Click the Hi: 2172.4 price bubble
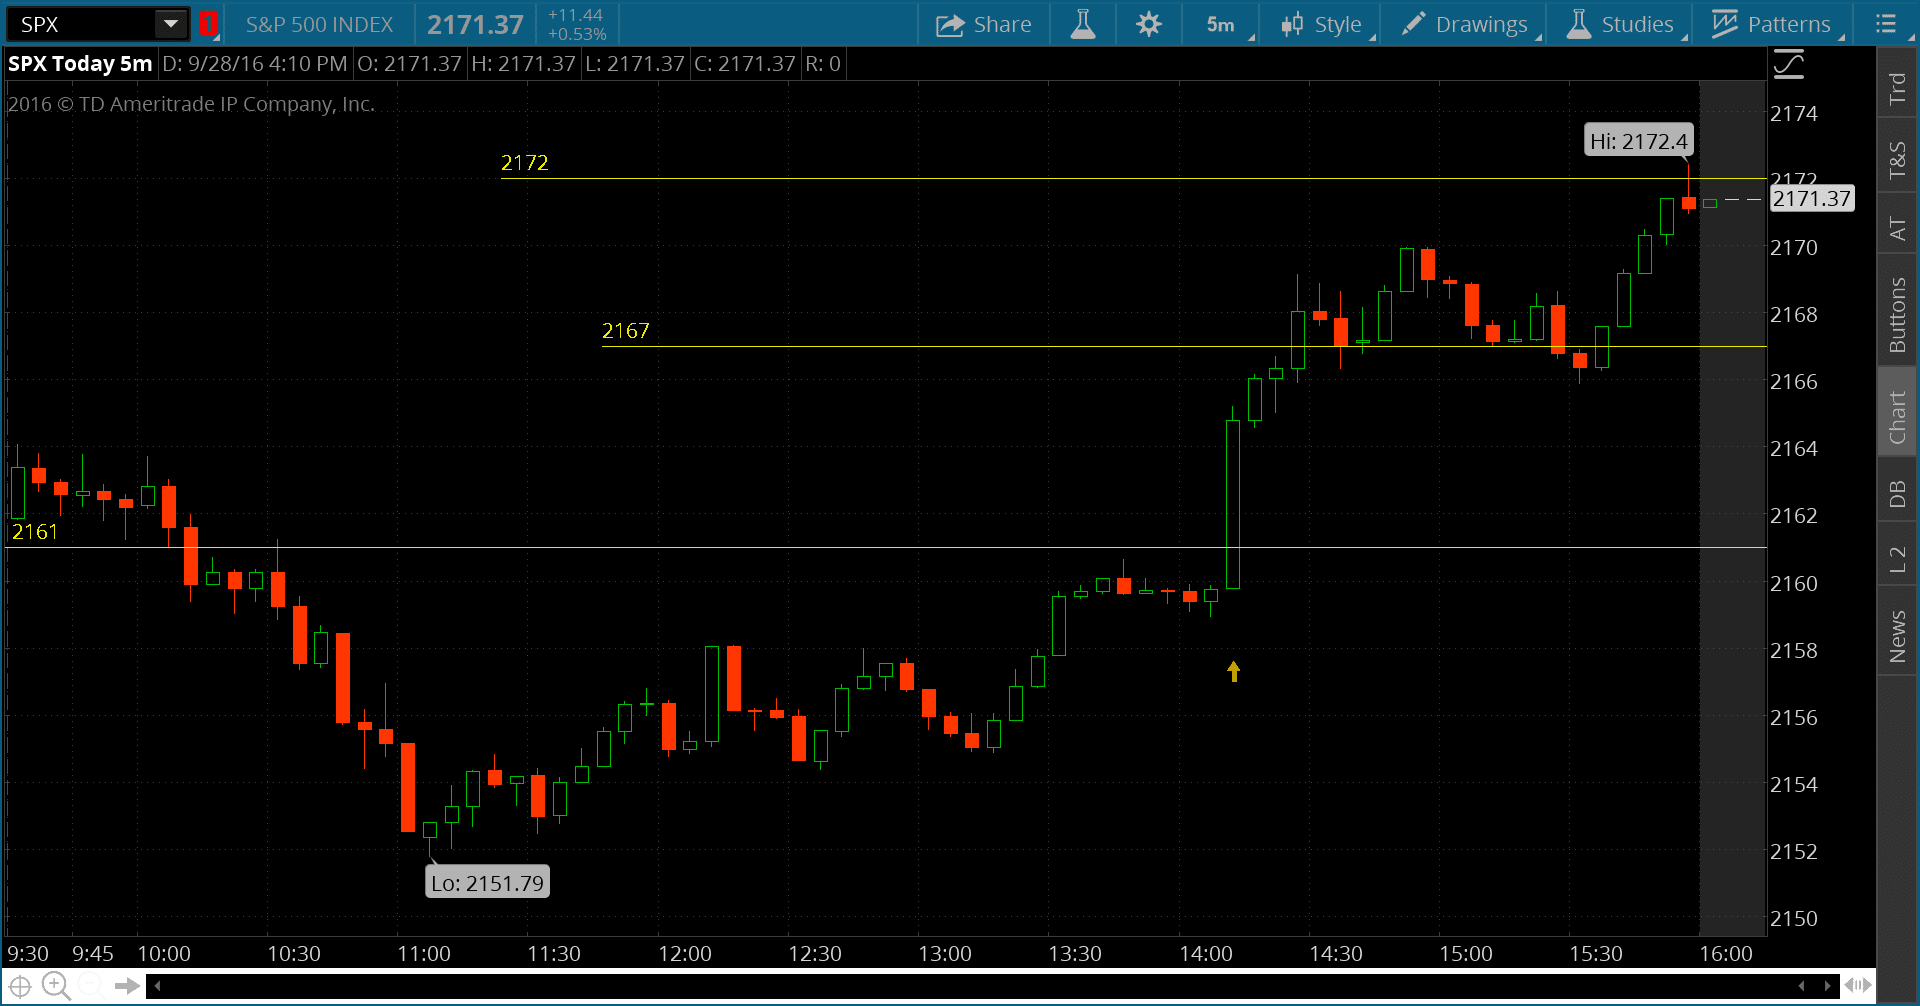1920x1006 pixels. pyautogui.click(x=1639, y=141)
